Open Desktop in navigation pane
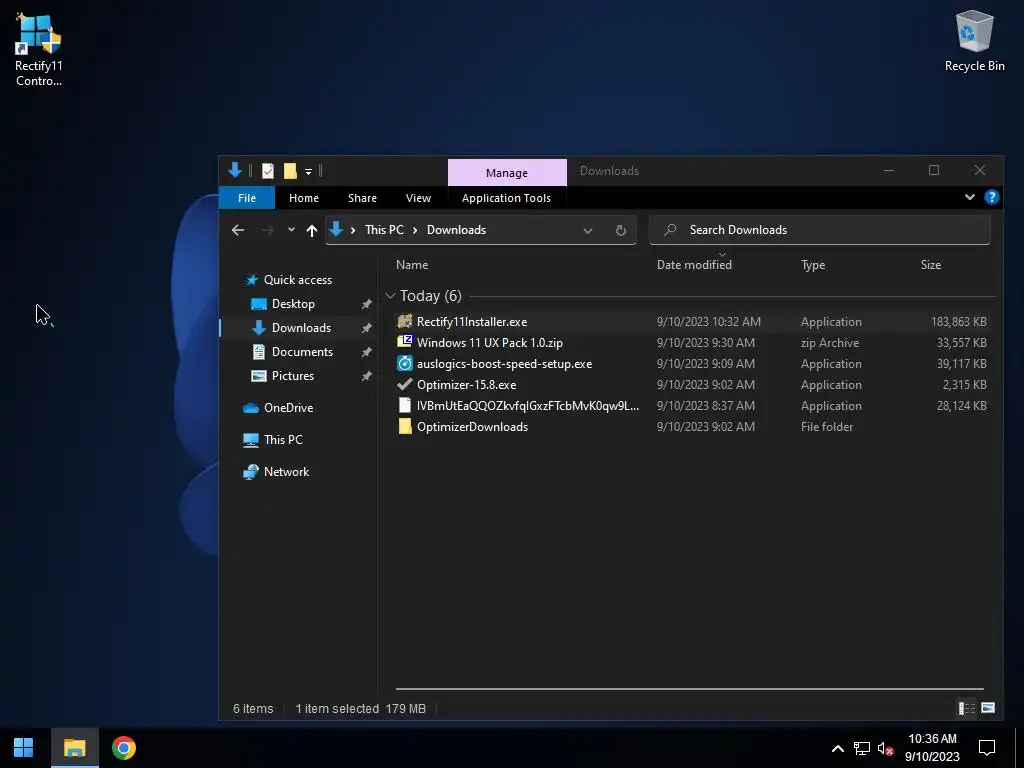 click(293, 304)
